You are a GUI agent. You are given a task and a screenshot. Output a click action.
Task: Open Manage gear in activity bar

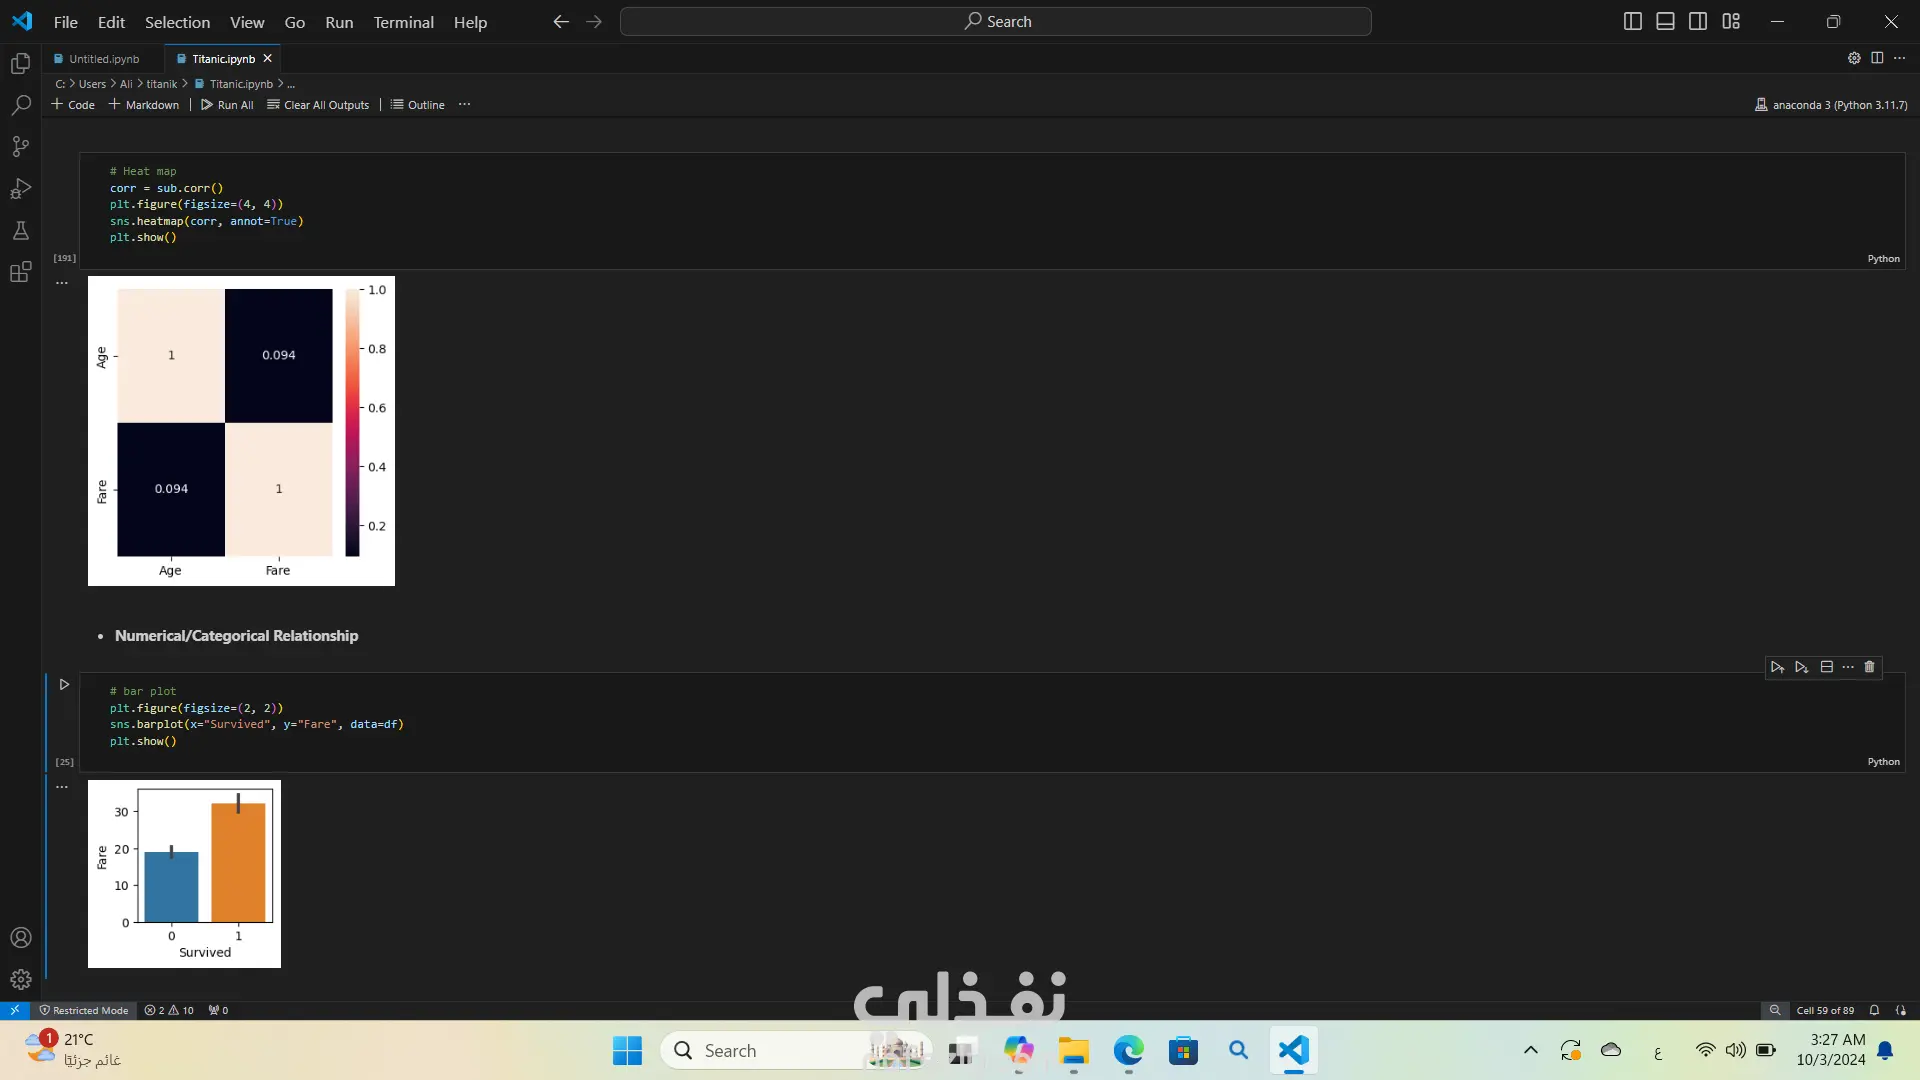click(x=20, y=979)
